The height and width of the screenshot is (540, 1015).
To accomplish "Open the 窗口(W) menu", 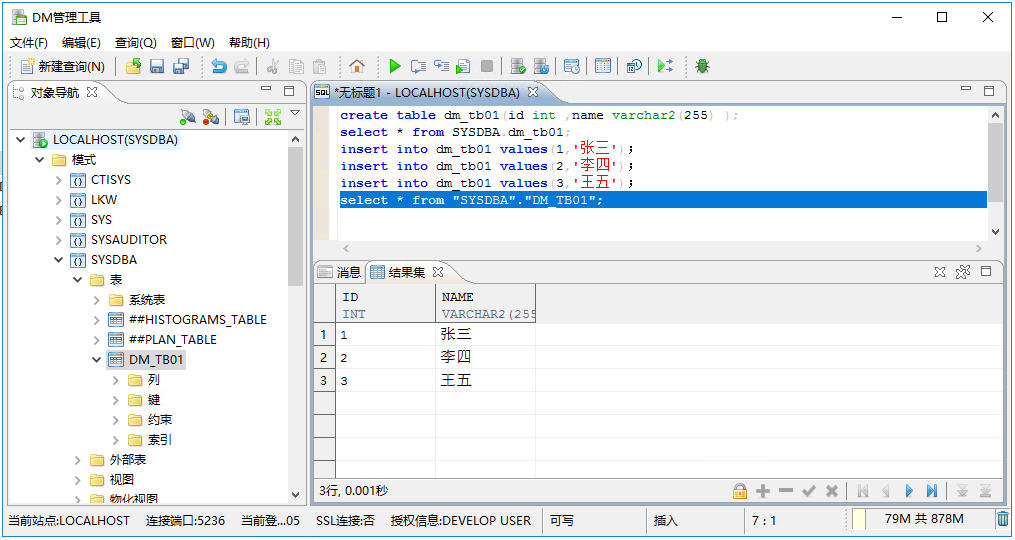I will pyautogui.click(x=193, y=43).
